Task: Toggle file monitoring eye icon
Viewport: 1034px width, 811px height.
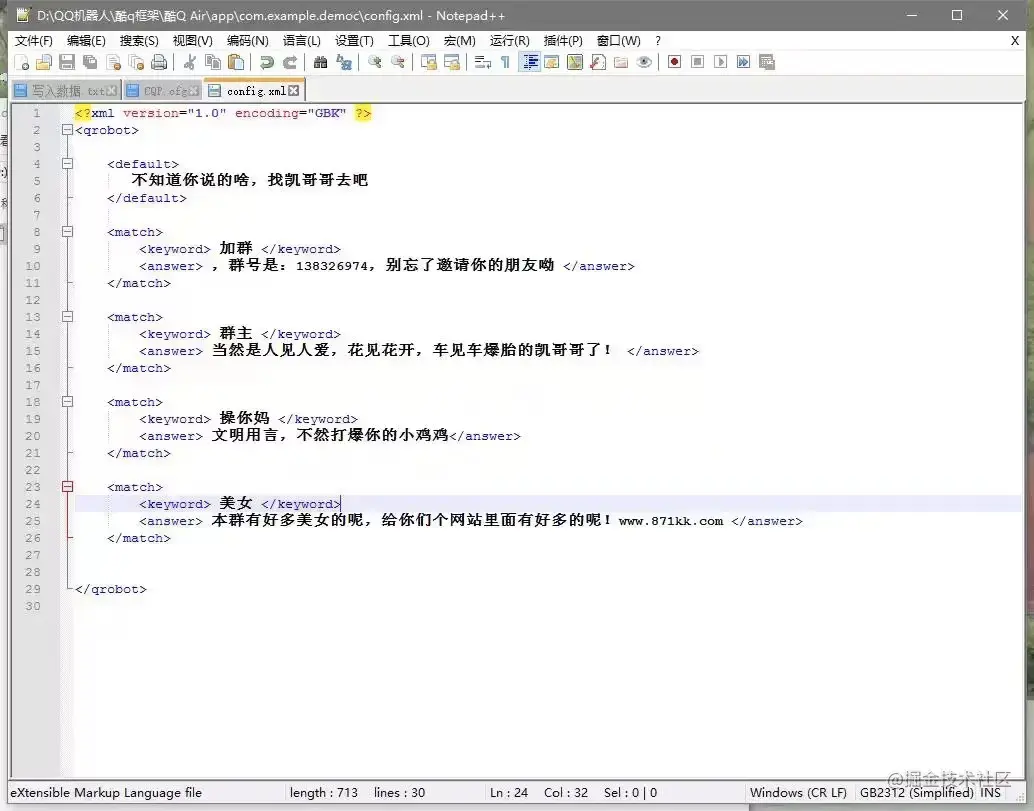Action: (x=644, y=63)
